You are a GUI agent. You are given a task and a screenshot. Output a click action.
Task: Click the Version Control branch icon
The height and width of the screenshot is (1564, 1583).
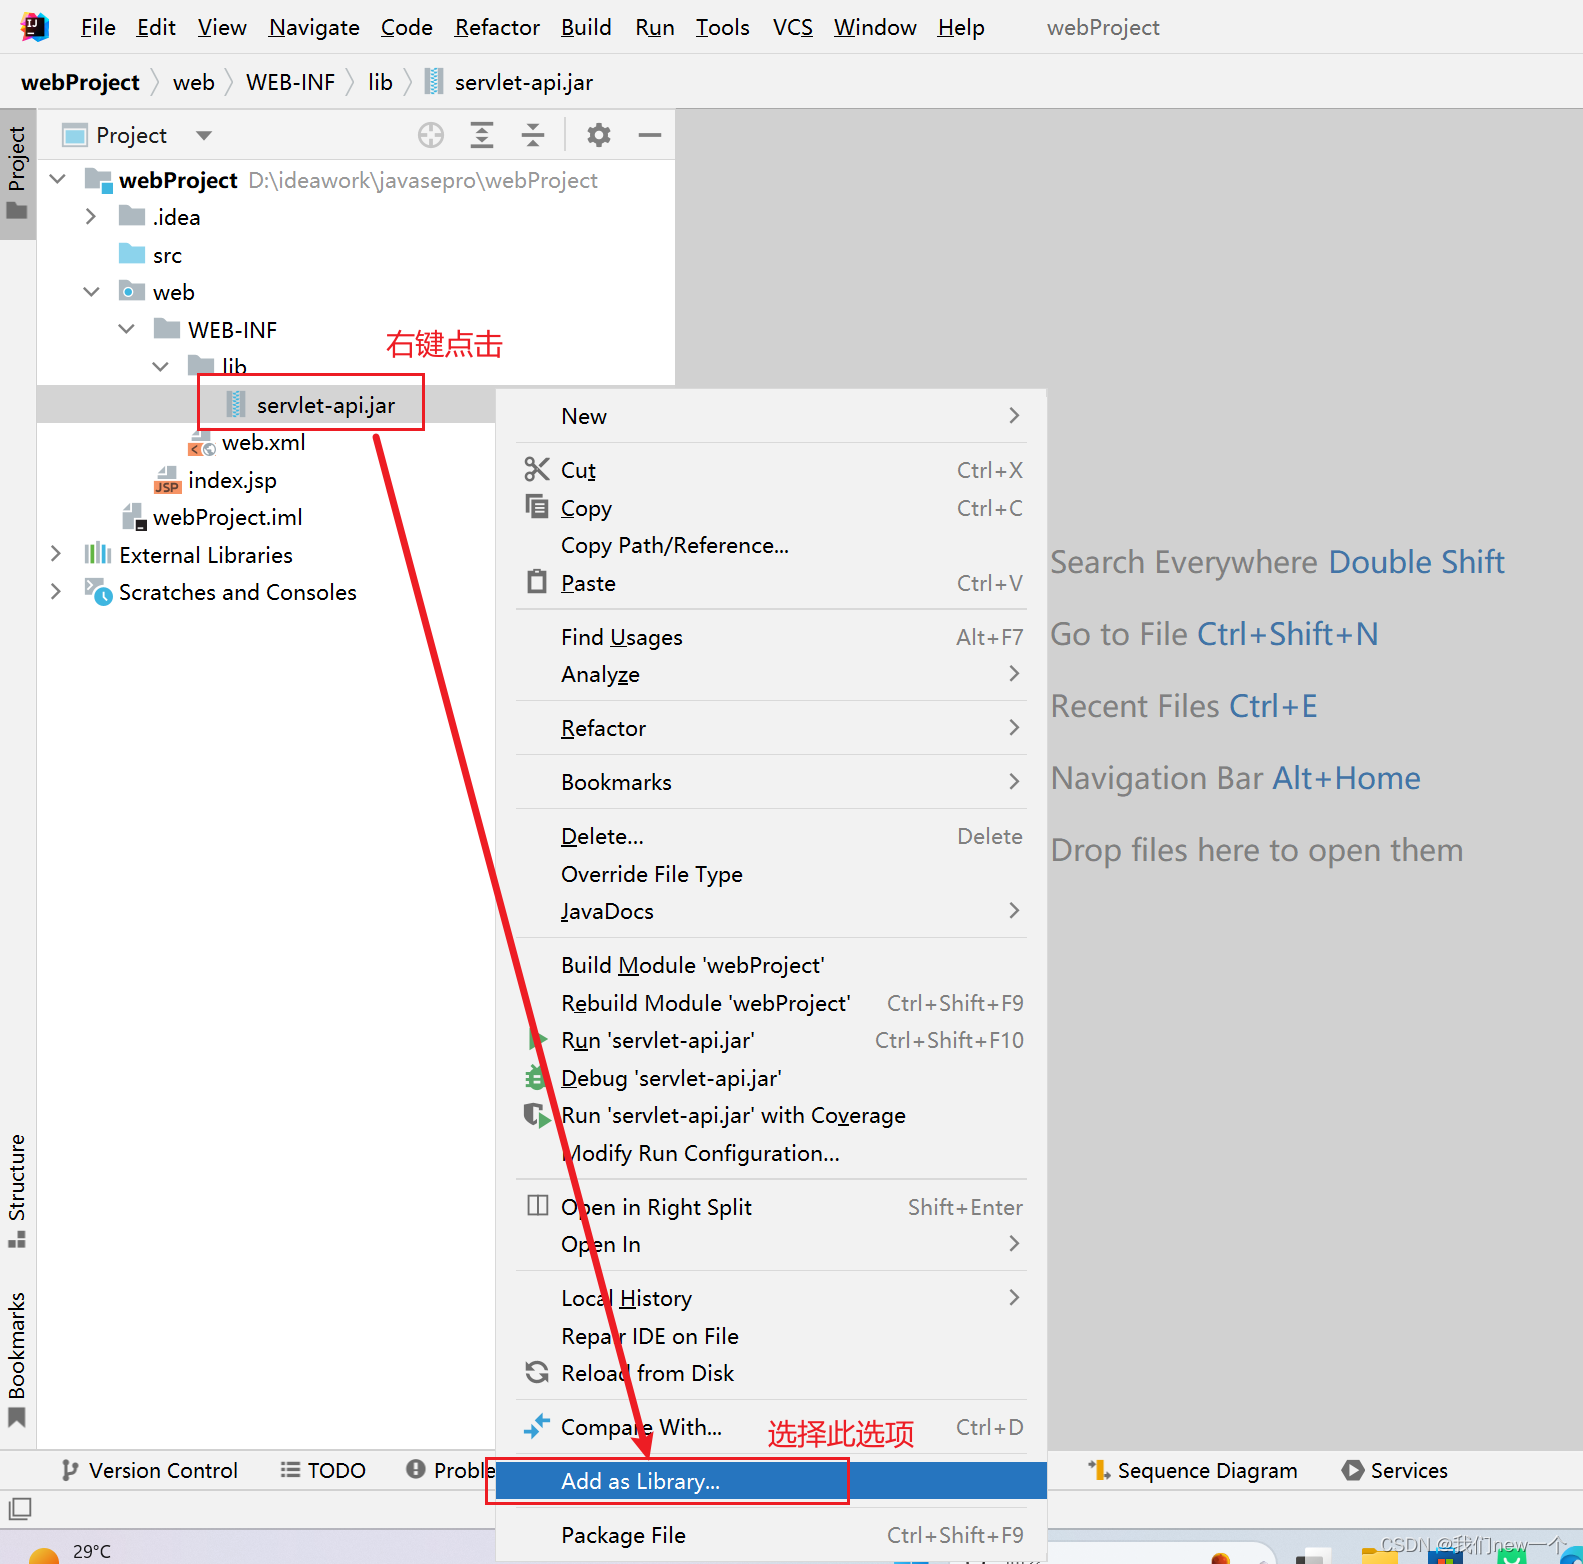pos(70,1470)
